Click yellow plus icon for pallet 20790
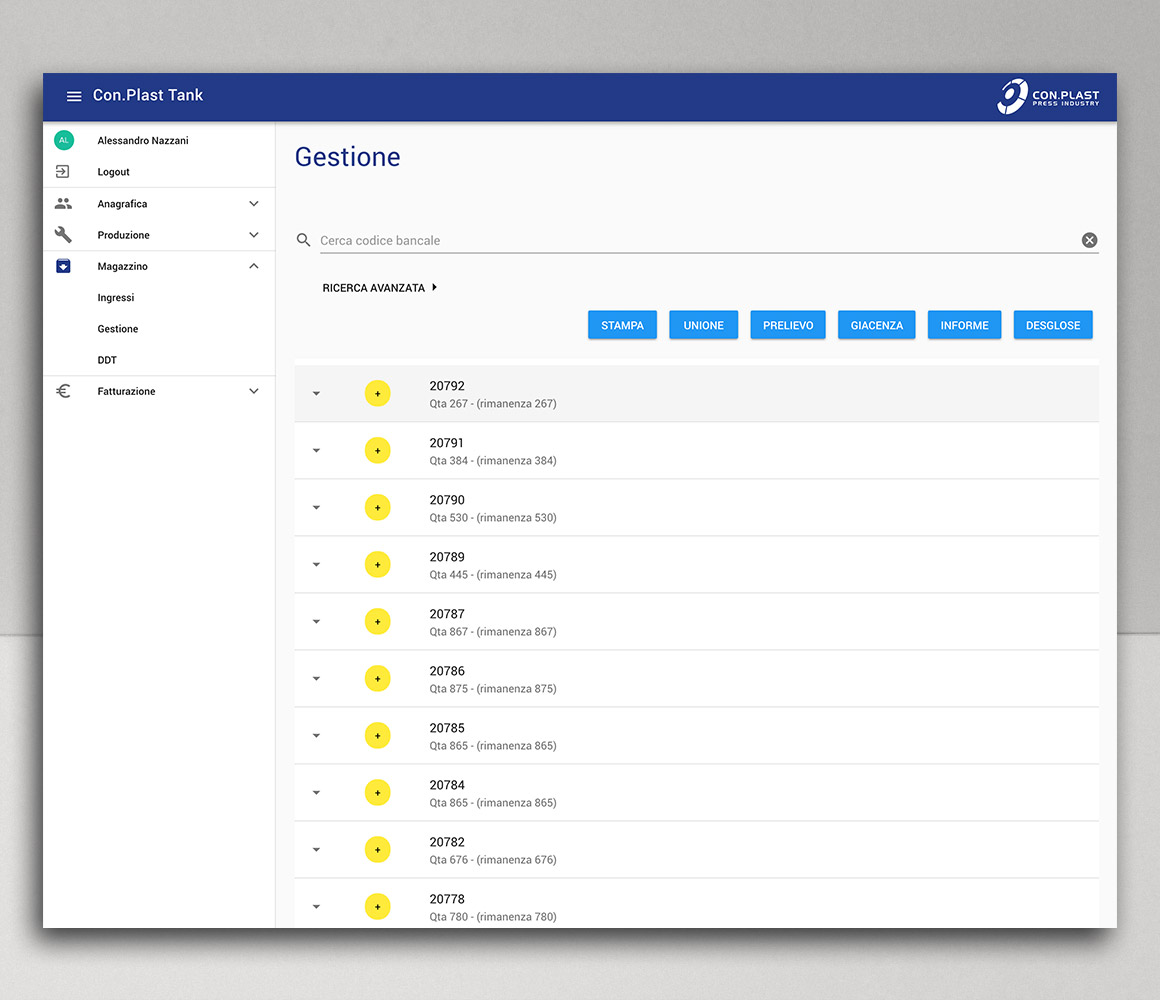This screenshot has width=1160, height=1000. (377, 507)
